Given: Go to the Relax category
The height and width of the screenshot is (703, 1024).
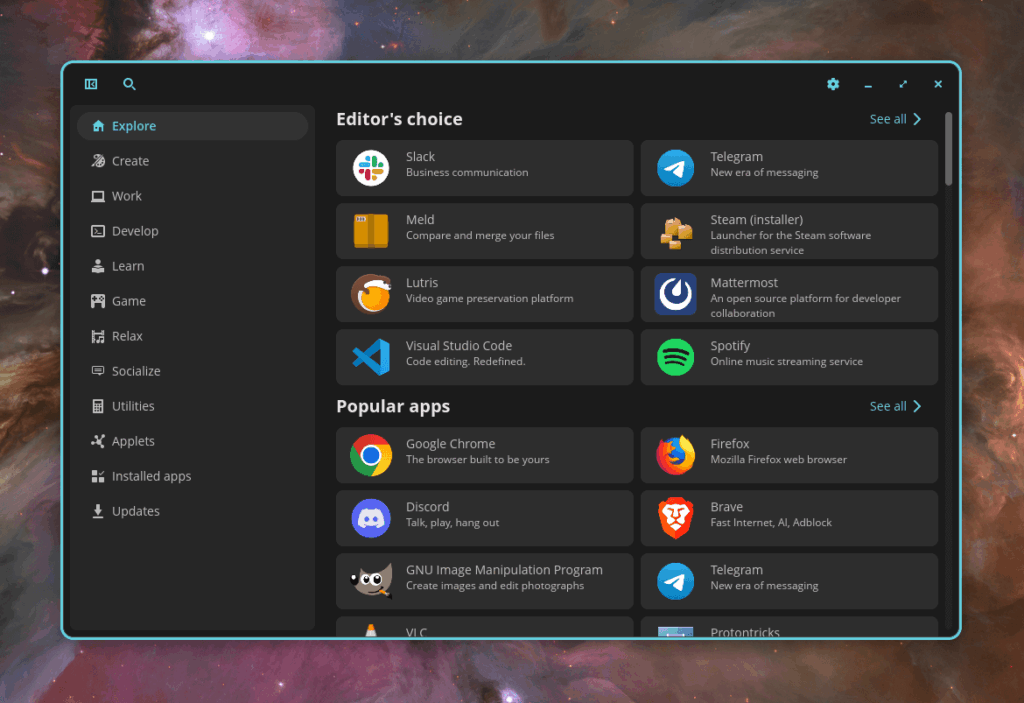Looking at the screenshot, I should (192, 336).
